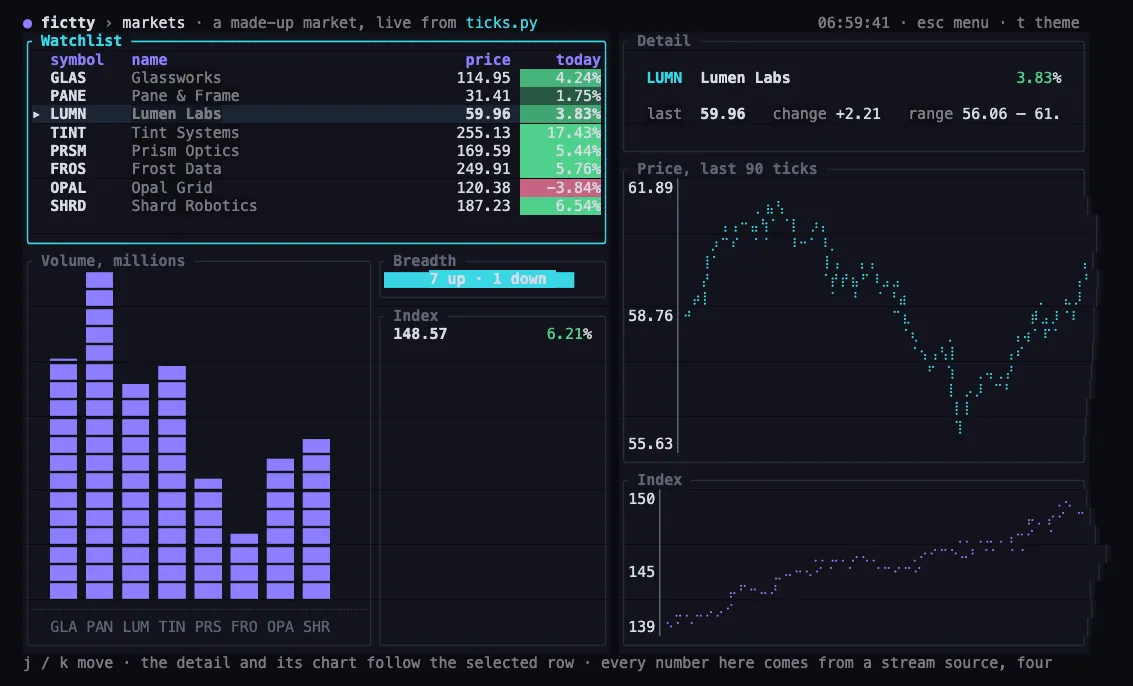Click the Detail panel title
This screenshot has height=686, width=1133.
(663, 40)
